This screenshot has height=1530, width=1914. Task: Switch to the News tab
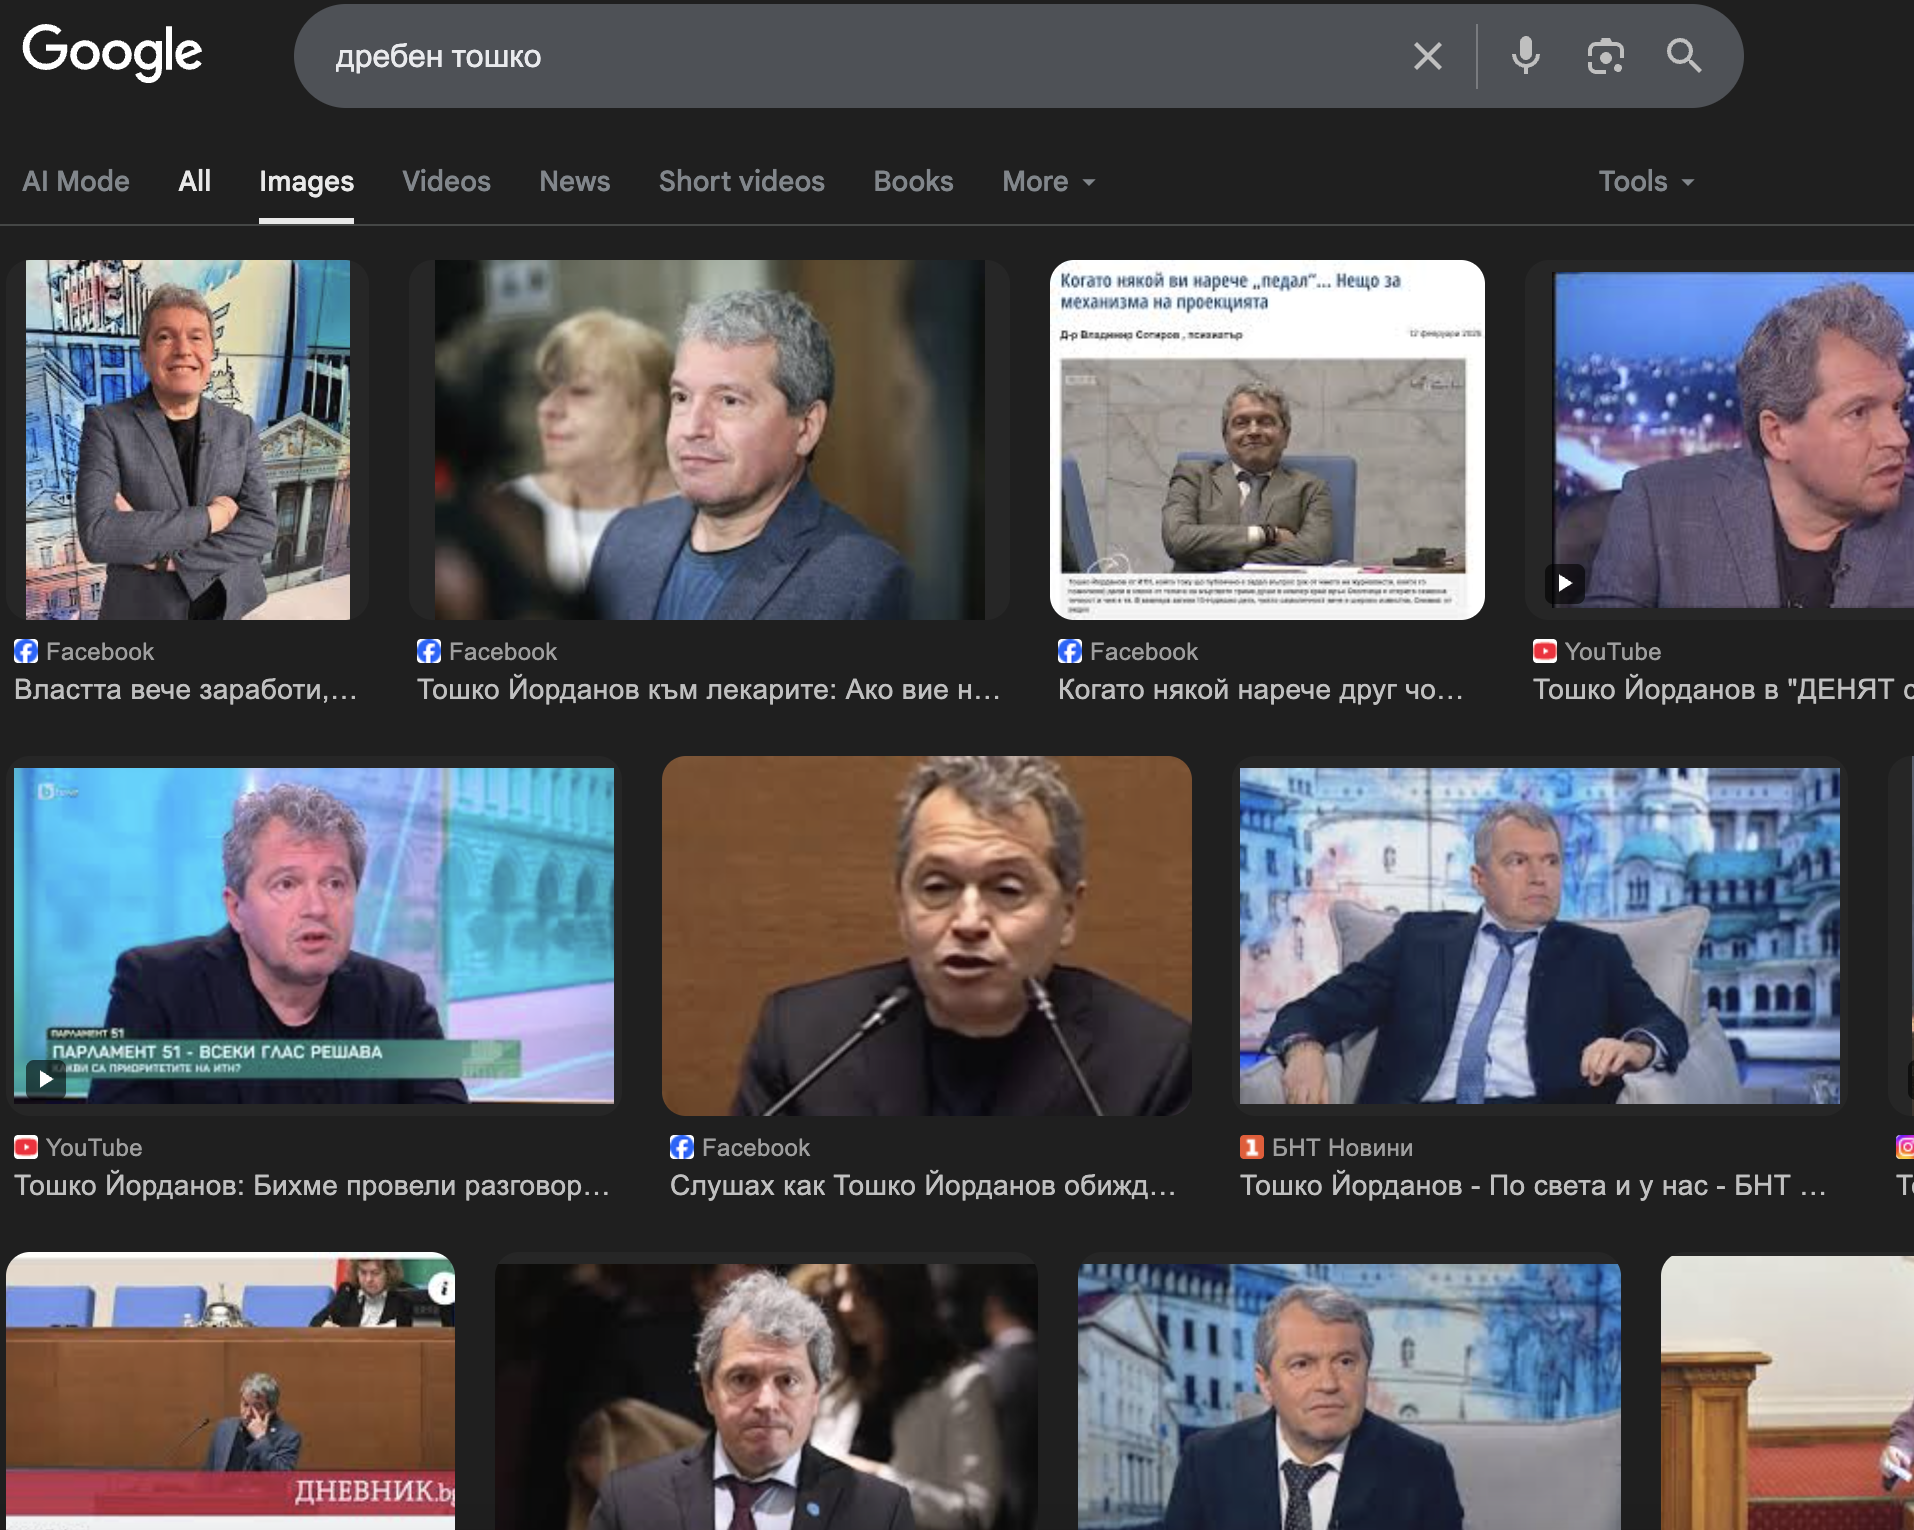pyautogui.click(x=574, y=182)
